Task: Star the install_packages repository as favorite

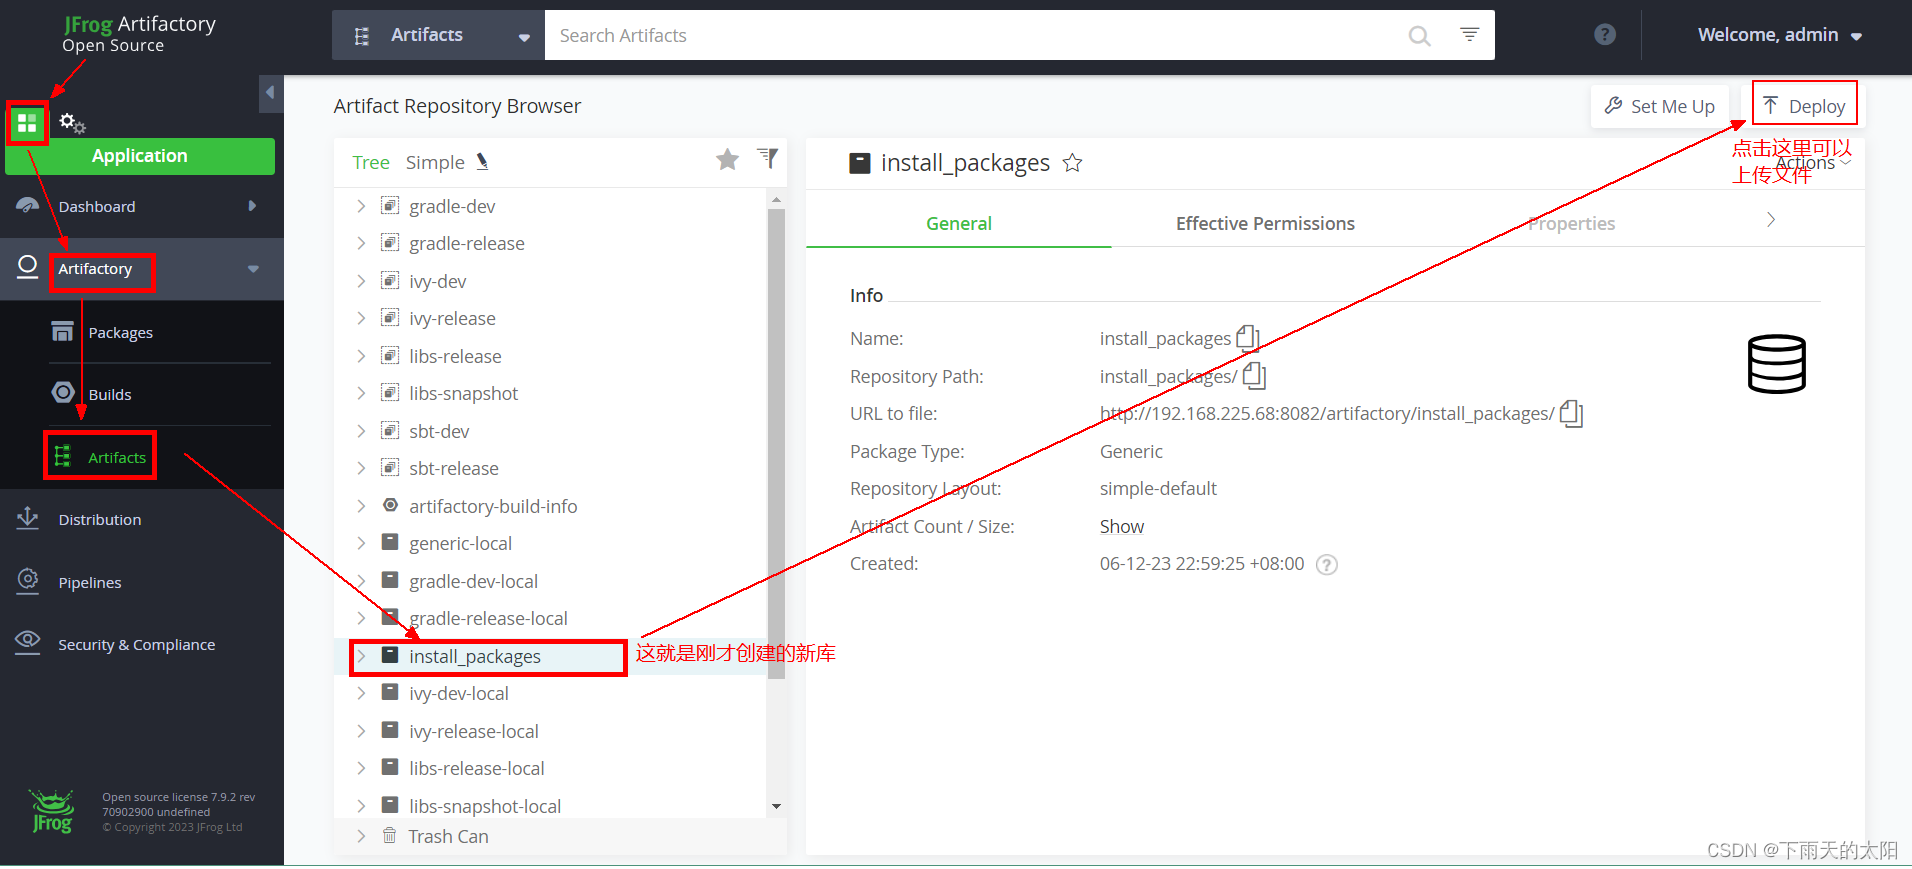Action: [x=1072, y=163]
